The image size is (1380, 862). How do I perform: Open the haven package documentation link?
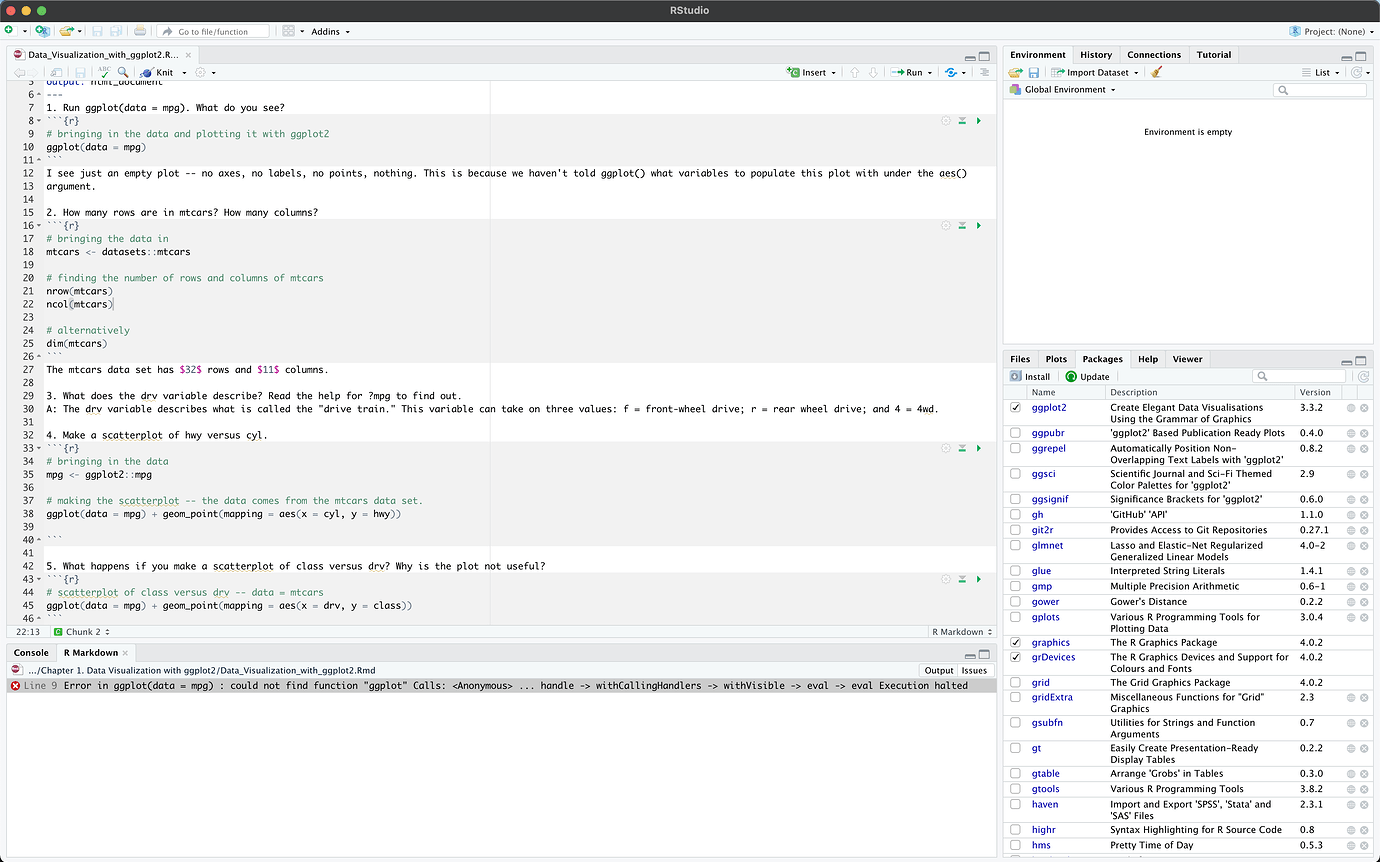[1044, 804]
